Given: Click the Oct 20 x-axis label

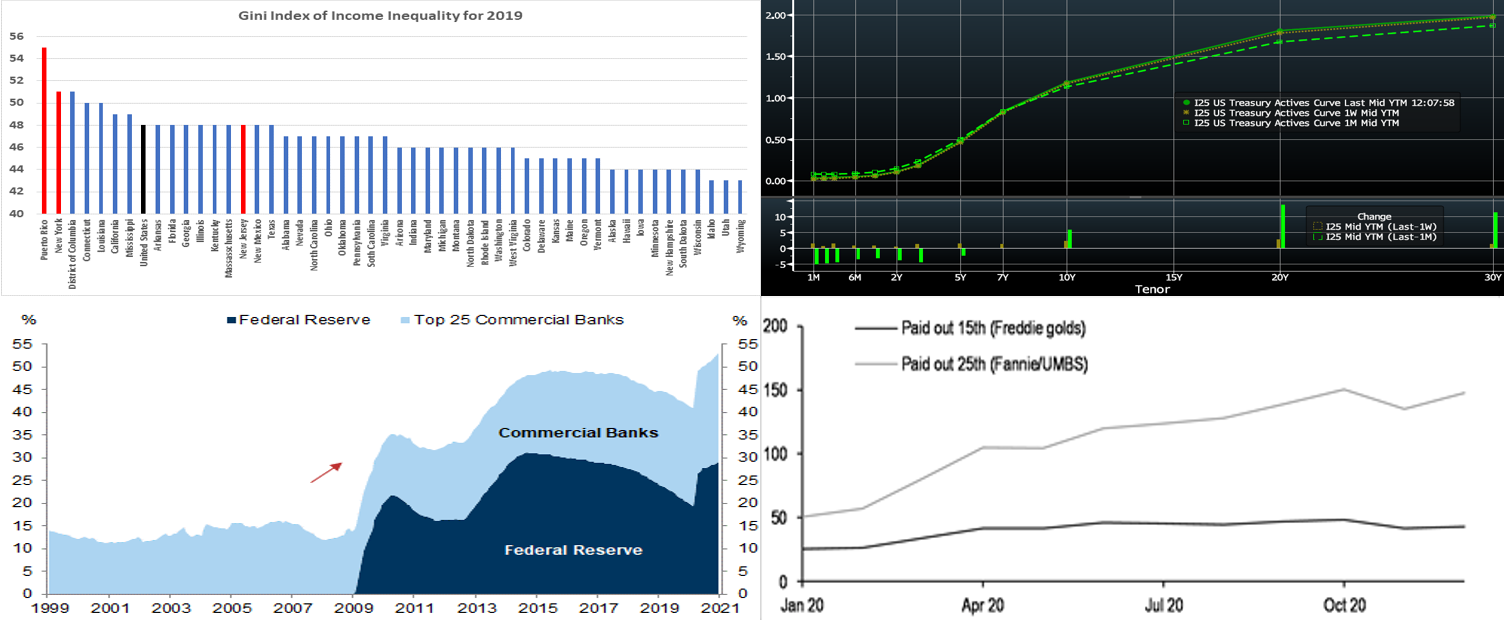Looking at the screenshot, I should (x=1344, y=606).
